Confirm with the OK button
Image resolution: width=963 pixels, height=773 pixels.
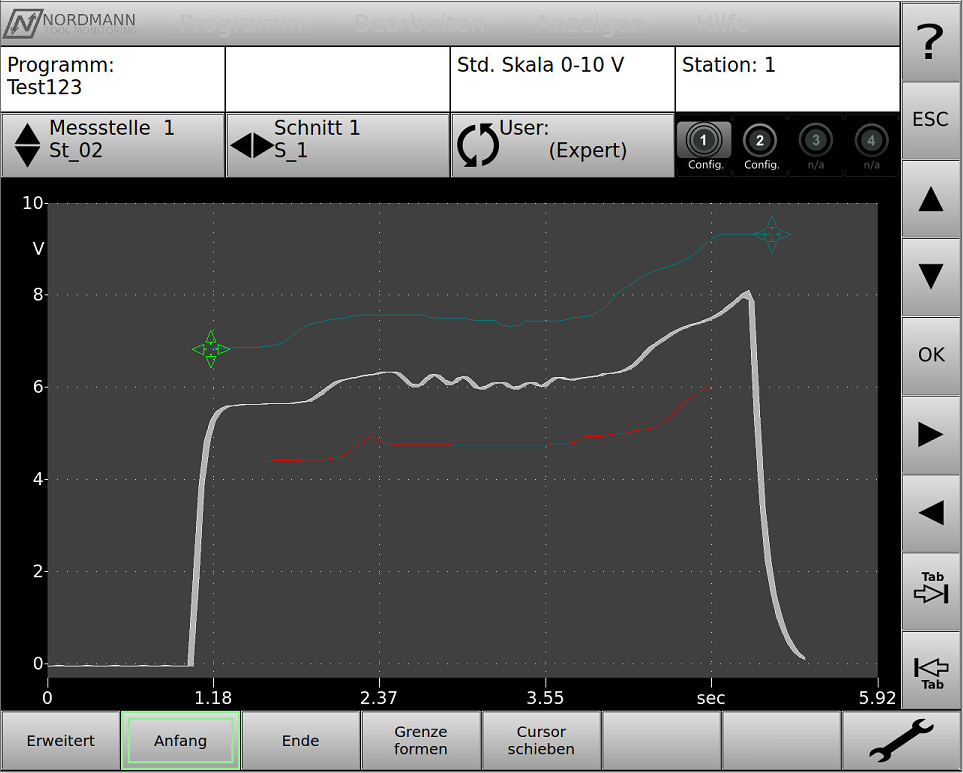click(930, 355)
